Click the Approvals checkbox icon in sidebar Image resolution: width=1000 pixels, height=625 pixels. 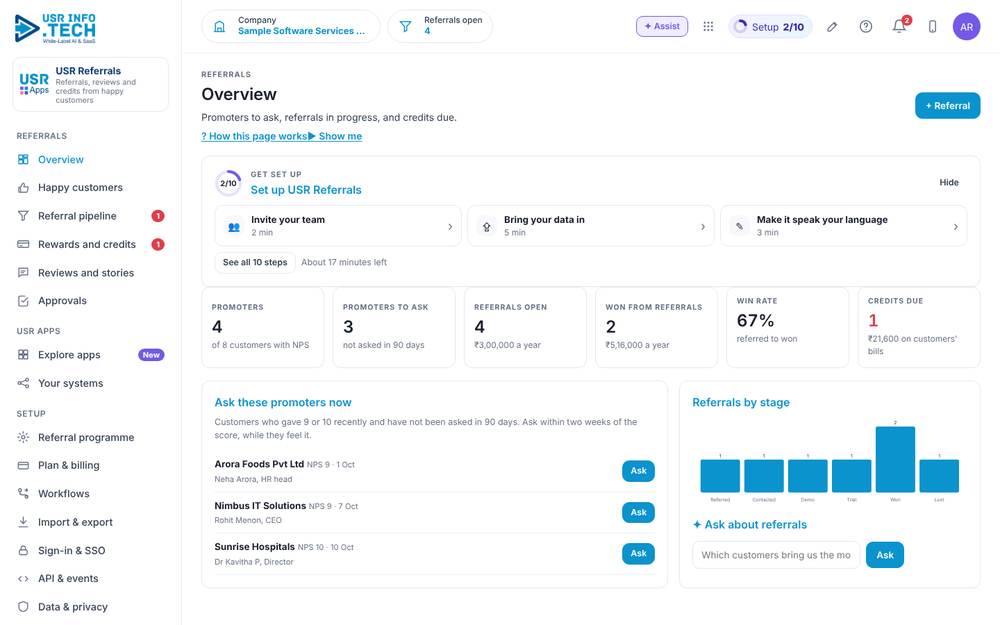coord(23,301)
